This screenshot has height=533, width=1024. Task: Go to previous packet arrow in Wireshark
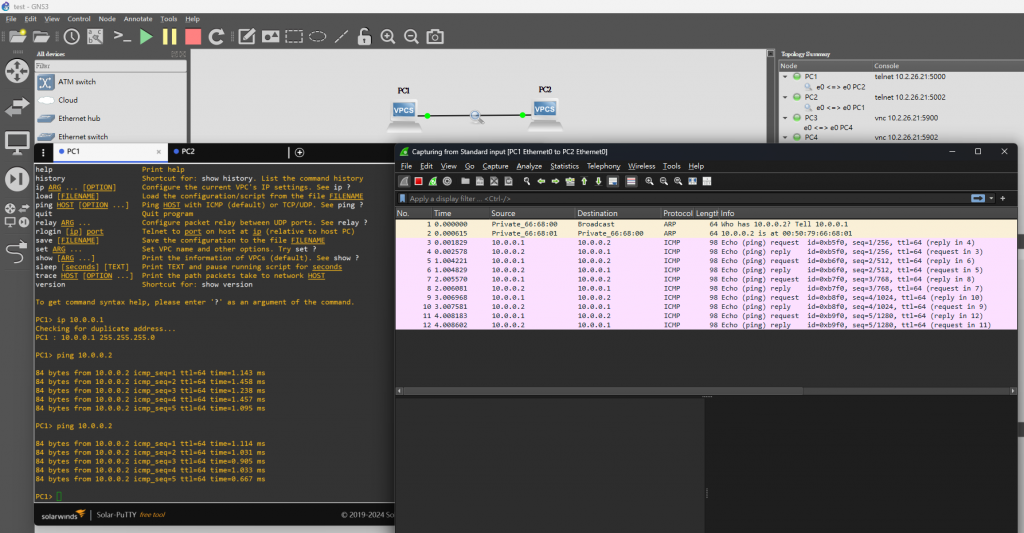pos(541,182)
